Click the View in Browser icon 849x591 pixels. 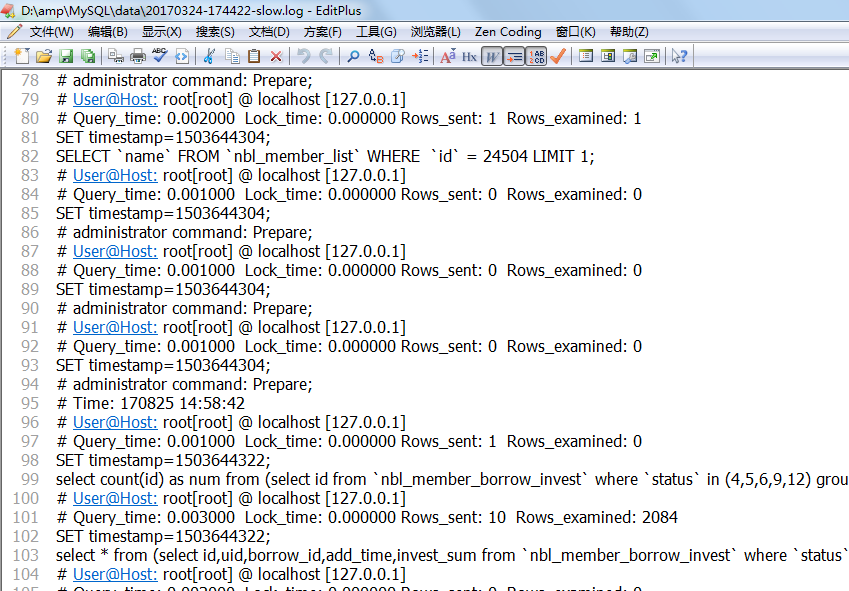click(x=182, y=56)
